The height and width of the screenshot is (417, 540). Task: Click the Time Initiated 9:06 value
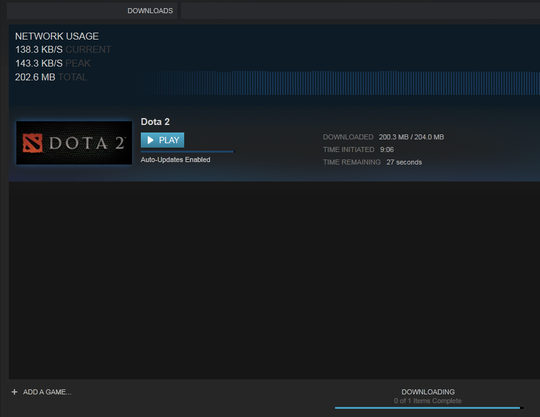pyautogui.click(x=387, y=149)
